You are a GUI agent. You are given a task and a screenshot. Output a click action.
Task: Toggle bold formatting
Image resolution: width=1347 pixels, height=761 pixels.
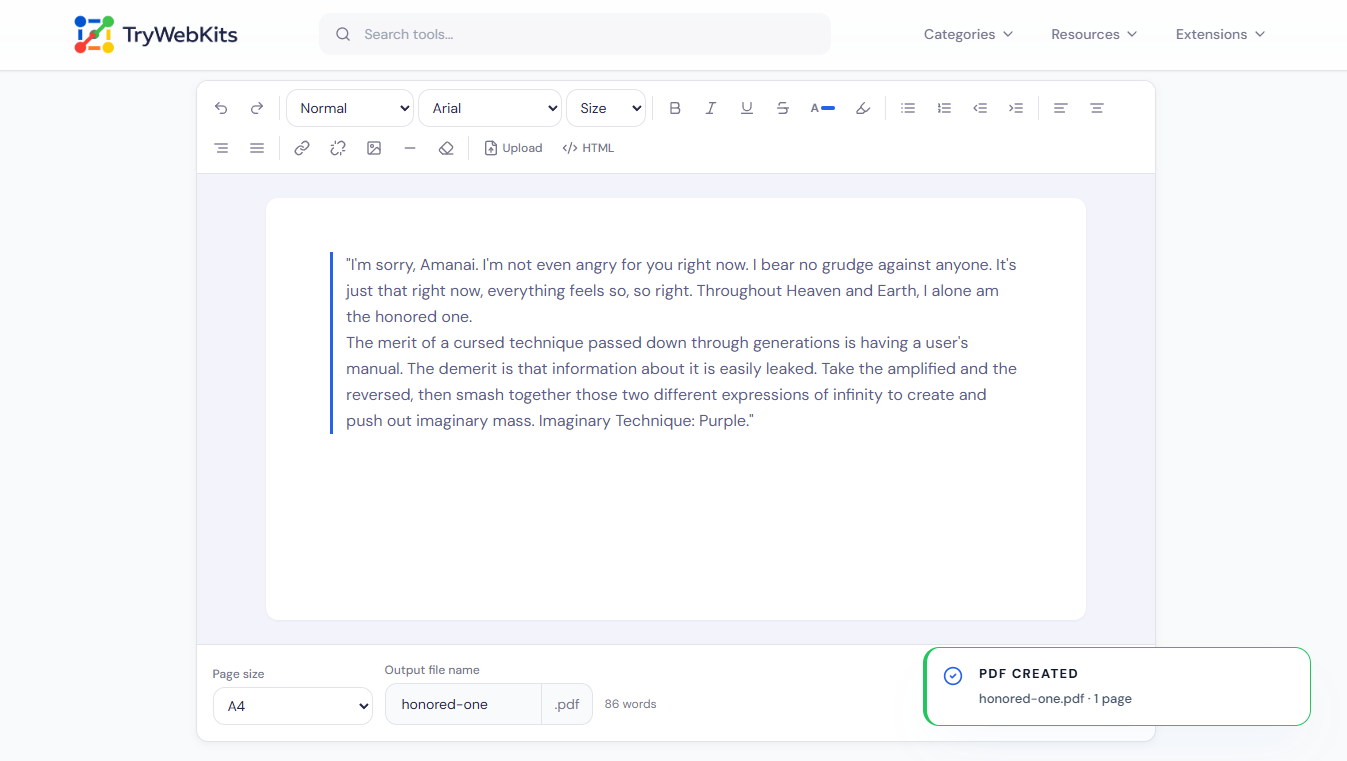tap(675, 108)
